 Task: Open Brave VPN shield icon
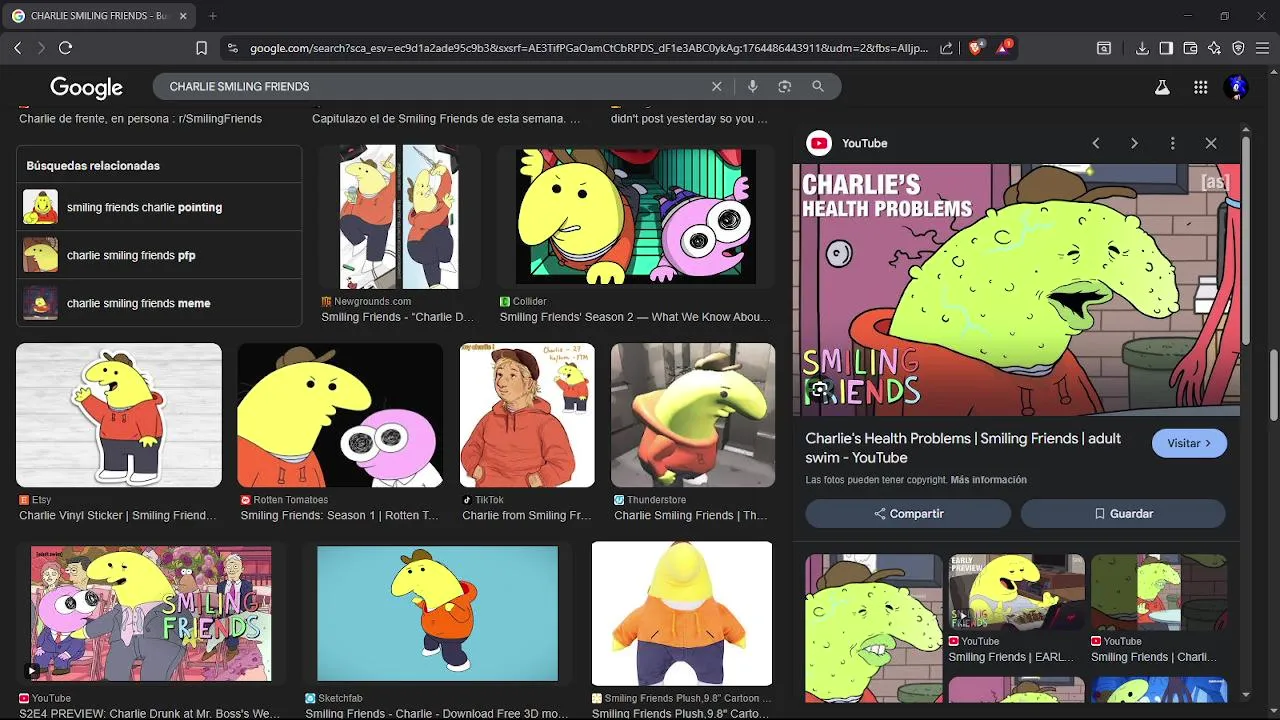[x=1238, y=48]
